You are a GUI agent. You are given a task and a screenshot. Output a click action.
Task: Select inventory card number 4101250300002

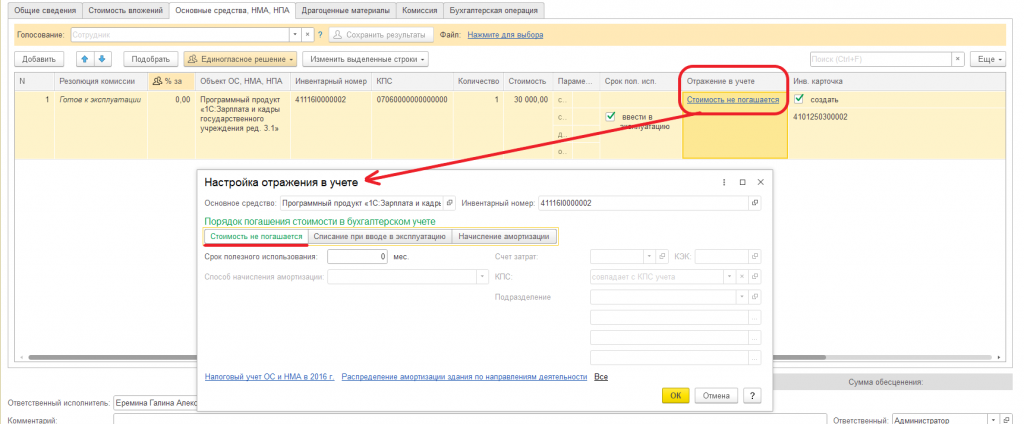pyautogui.click(x=820, y=117)
